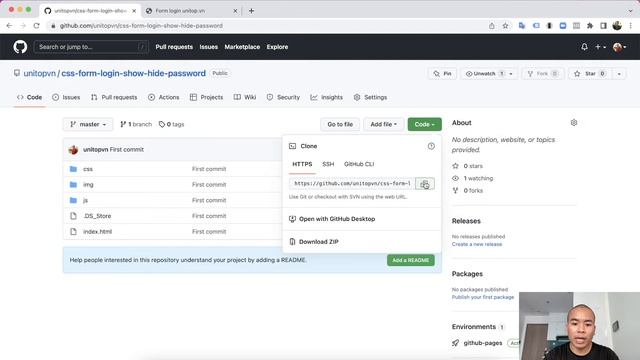This screenshot has height=360, width=640.
Task: Click Create a new release link
Action: [477, 244]
